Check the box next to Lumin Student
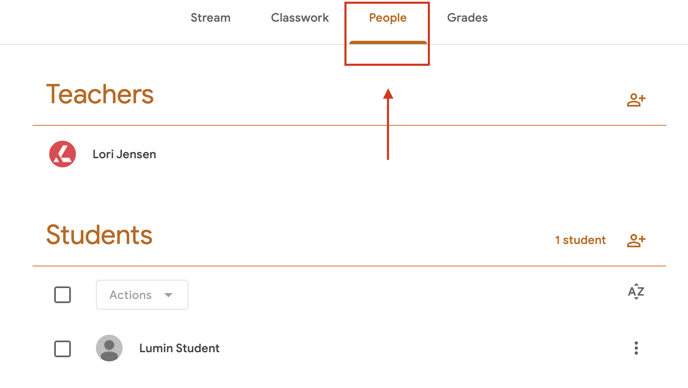 [62, 349]
